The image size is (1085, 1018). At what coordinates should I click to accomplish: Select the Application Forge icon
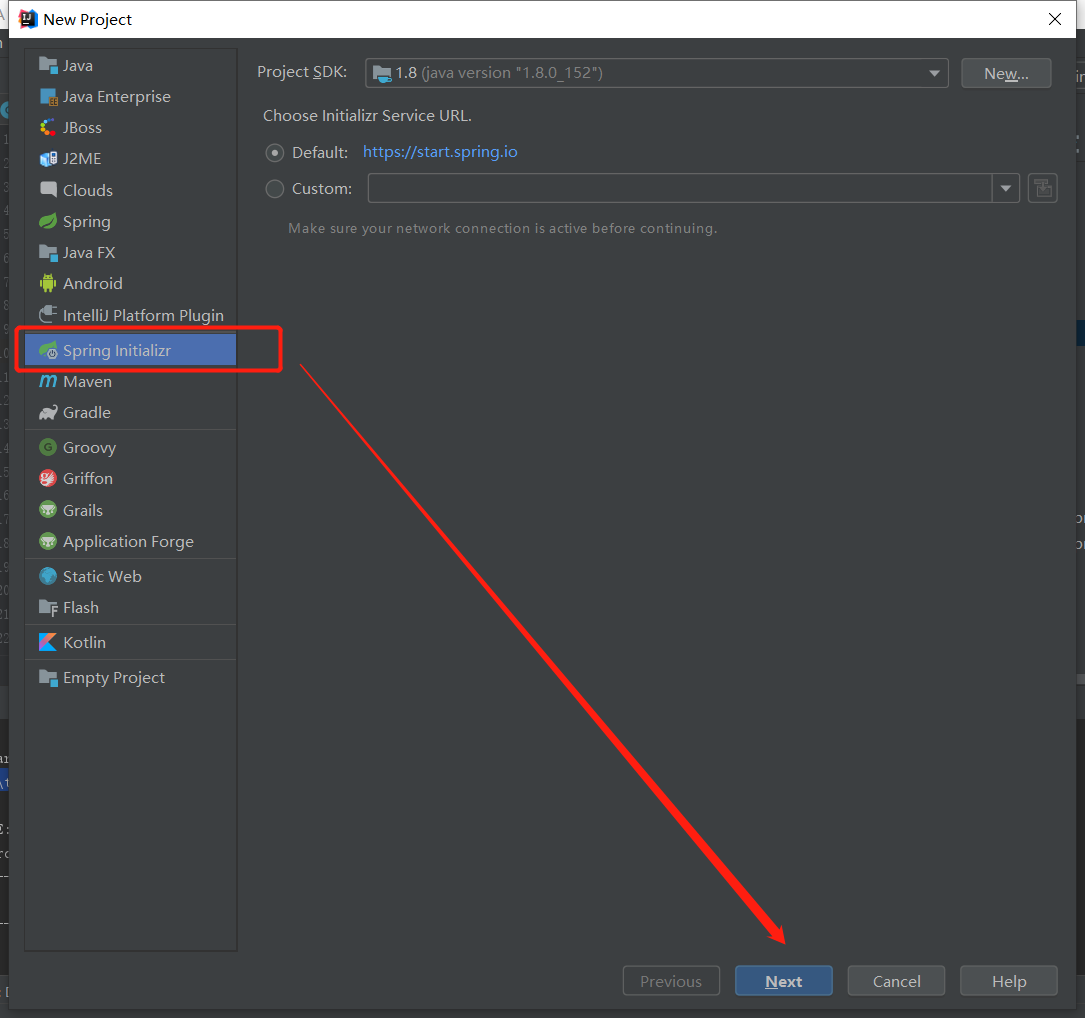pyautogui.click(x=48, y=541)
